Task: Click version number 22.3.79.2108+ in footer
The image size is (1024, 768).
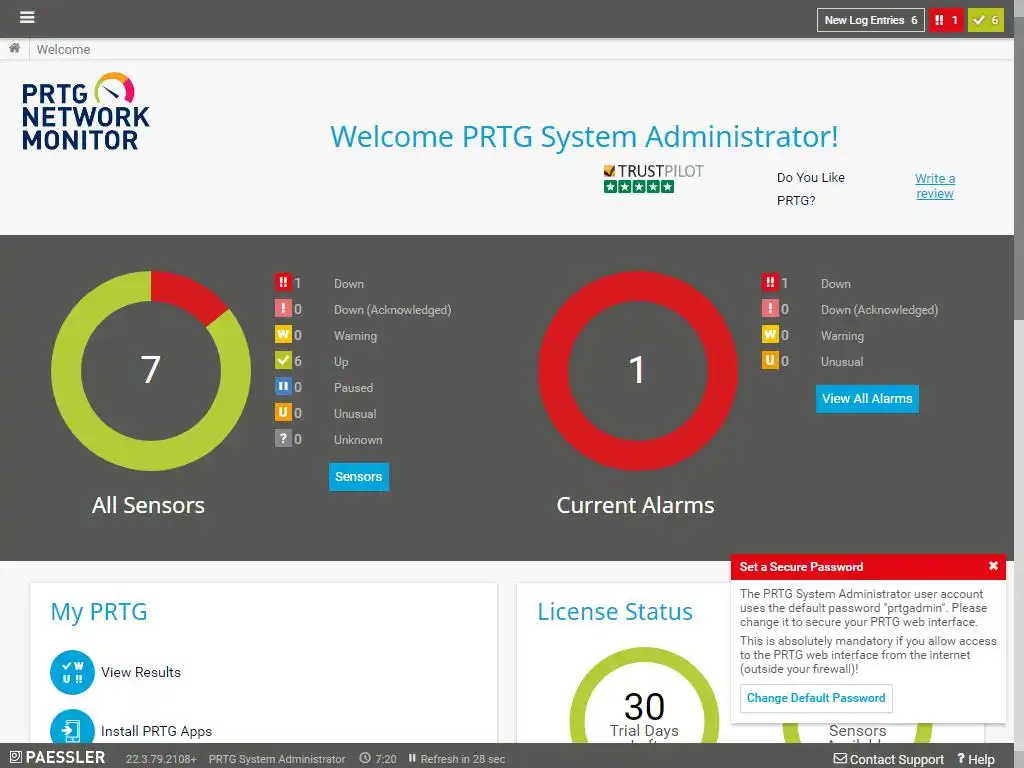Action: pos(161,759)
